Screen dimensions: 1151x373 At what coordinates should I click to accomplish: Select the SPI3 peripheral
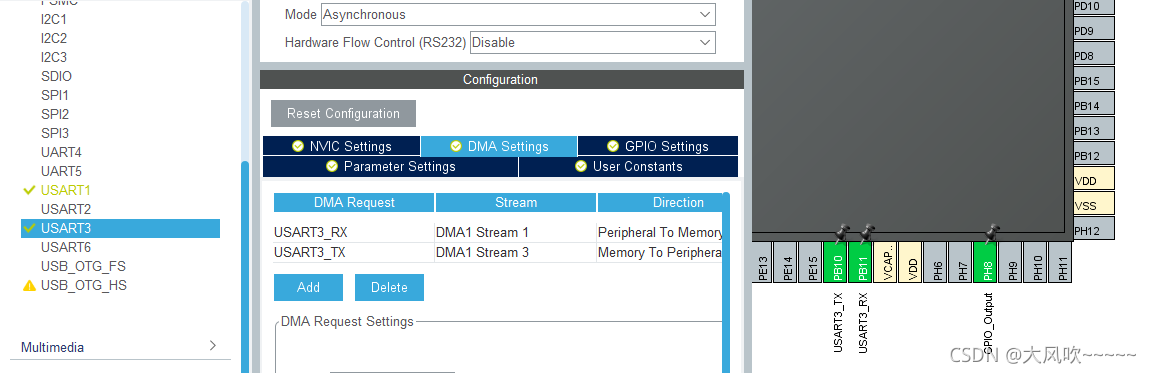tap(55, 134)
